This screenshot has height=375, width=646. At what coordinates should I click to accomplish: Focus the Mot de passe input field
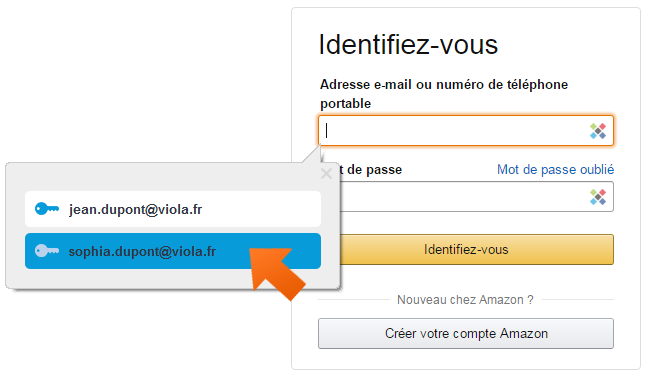(476, 197)
